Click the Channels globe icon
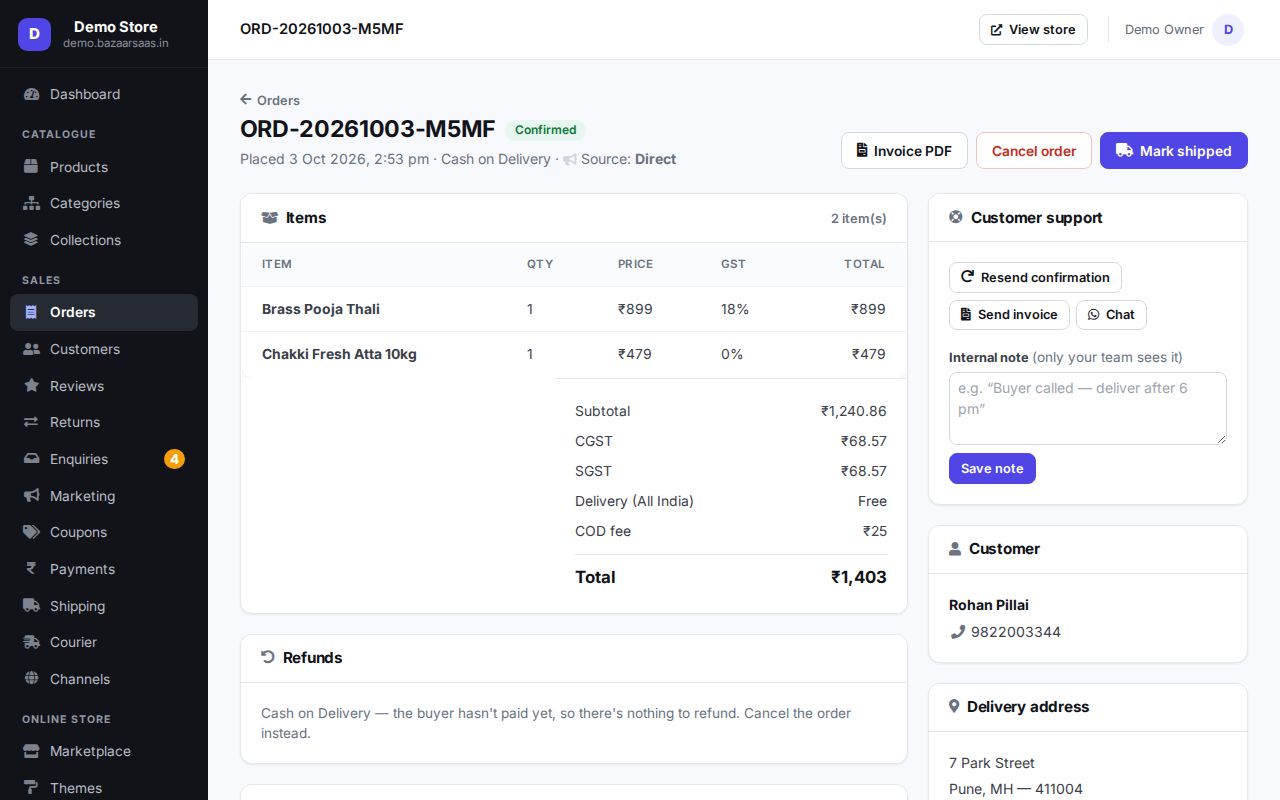Viewport: 1280px width, 800px height. (31, 679)
